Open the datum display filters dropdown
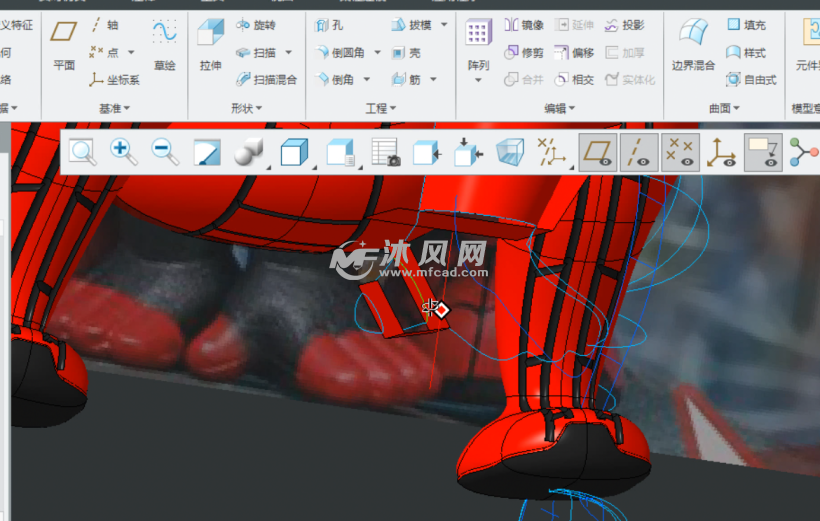Image resolution: width=820 pixels, height=521 pixels. (x=554, y=153)
